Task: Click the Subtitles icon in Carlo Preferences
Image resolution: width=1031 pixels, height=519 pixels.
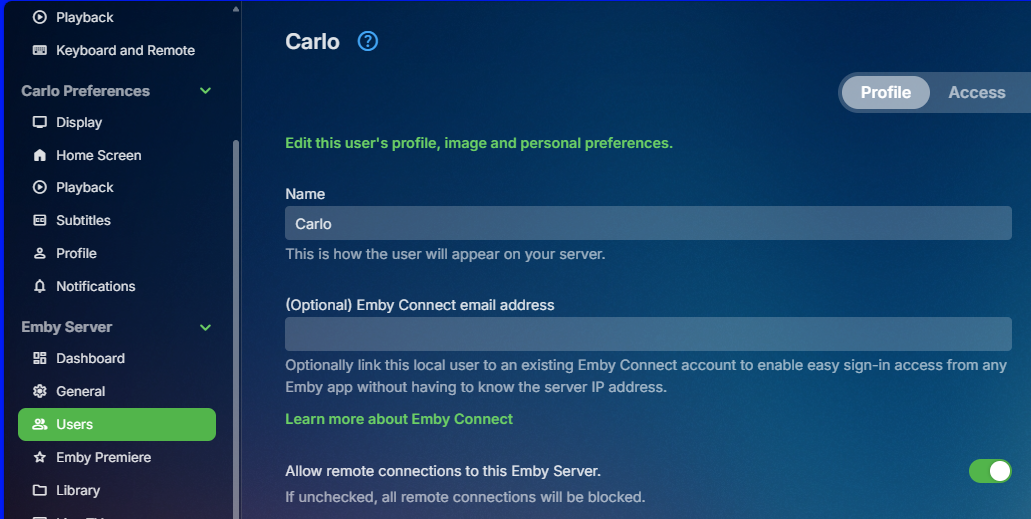Action: tap(40, 220)
